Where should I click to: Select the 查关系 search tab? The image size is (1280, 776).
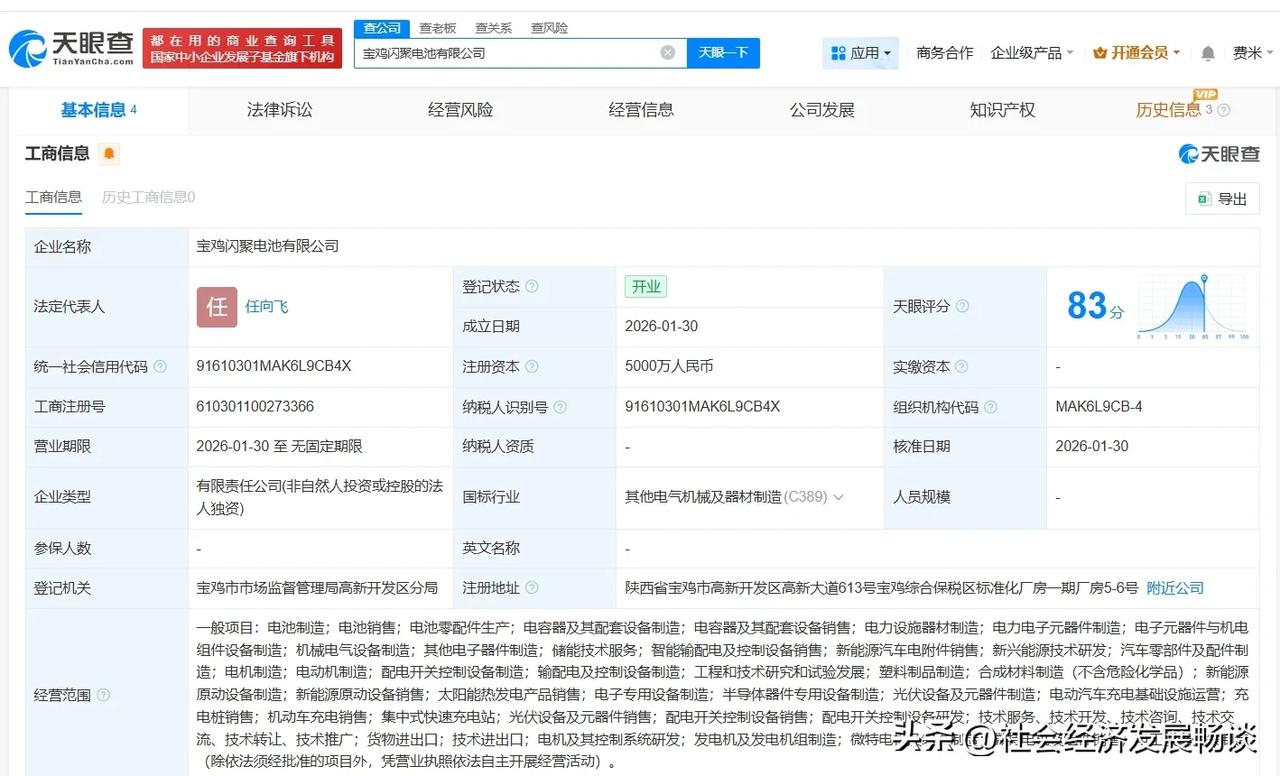(493, 28)
